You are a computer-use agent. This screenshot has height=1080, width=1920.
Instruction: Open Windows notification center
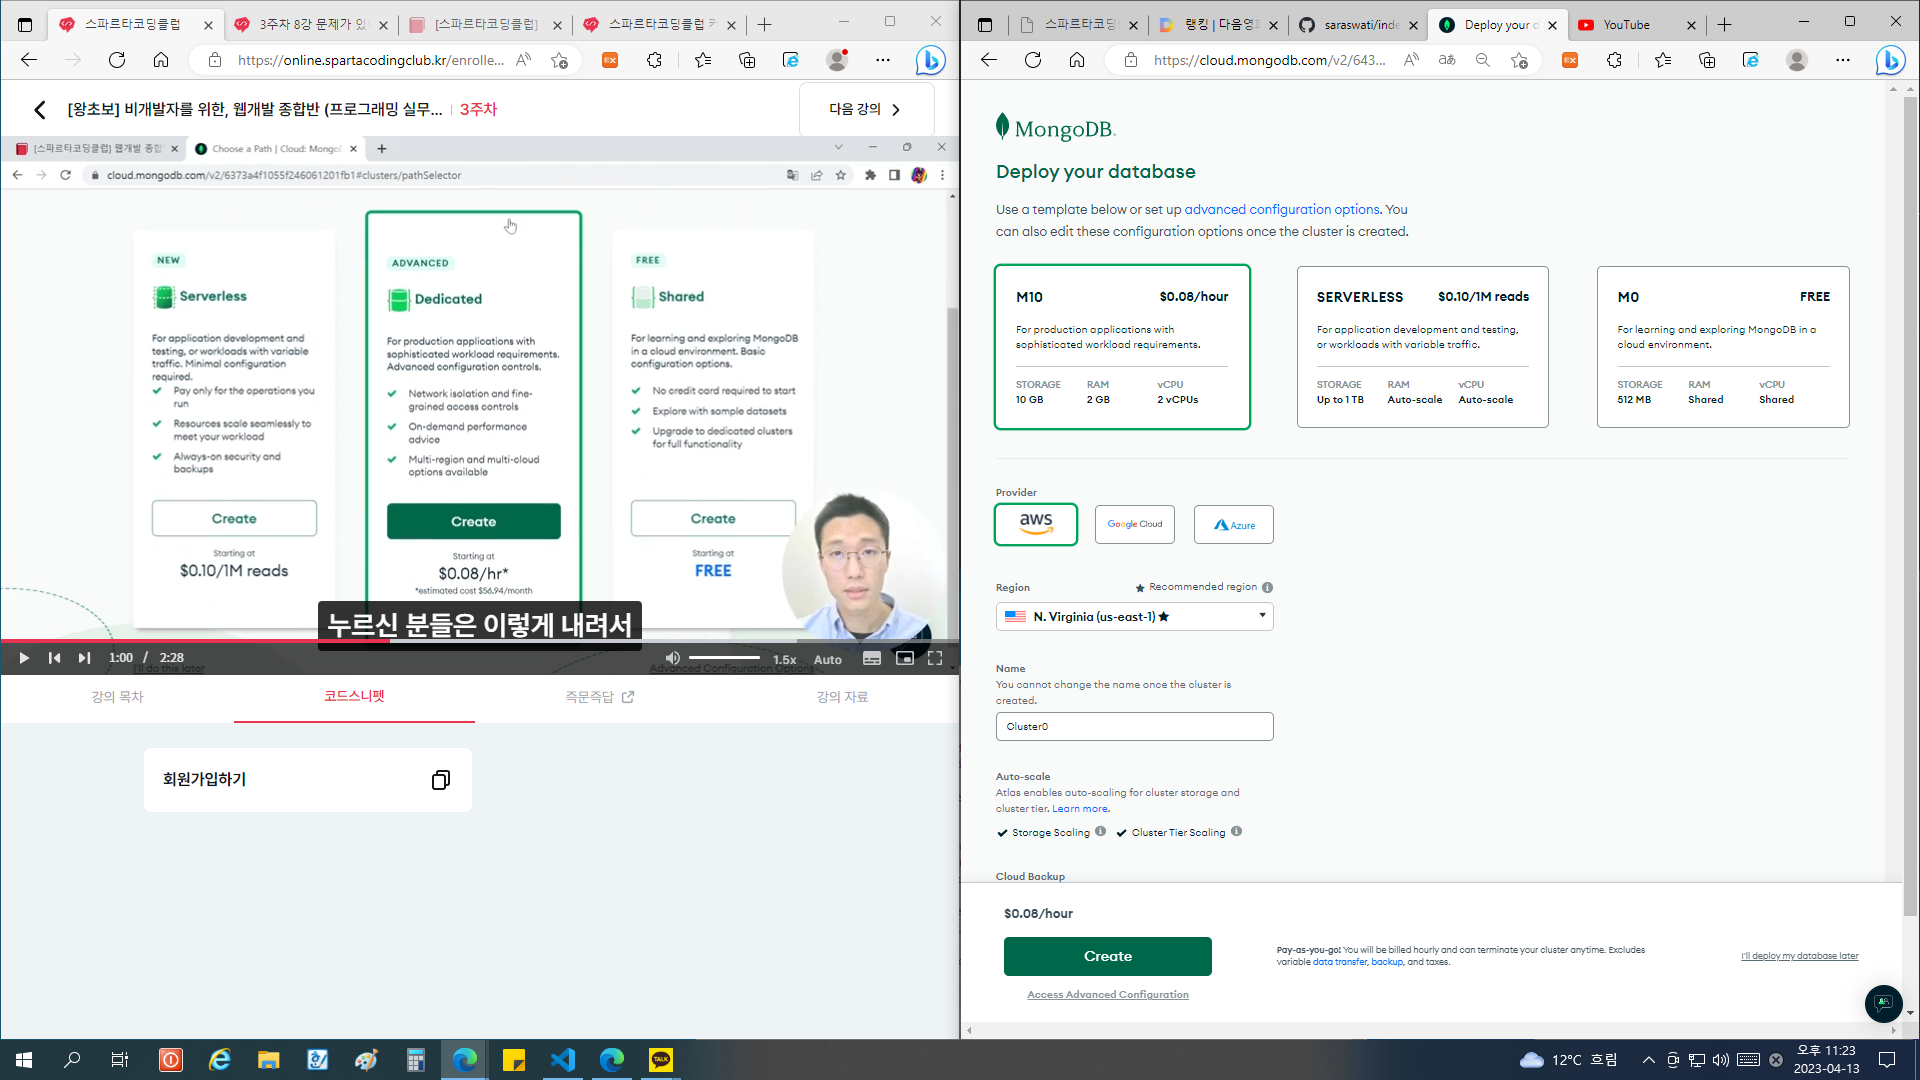pos(1887,1060)
